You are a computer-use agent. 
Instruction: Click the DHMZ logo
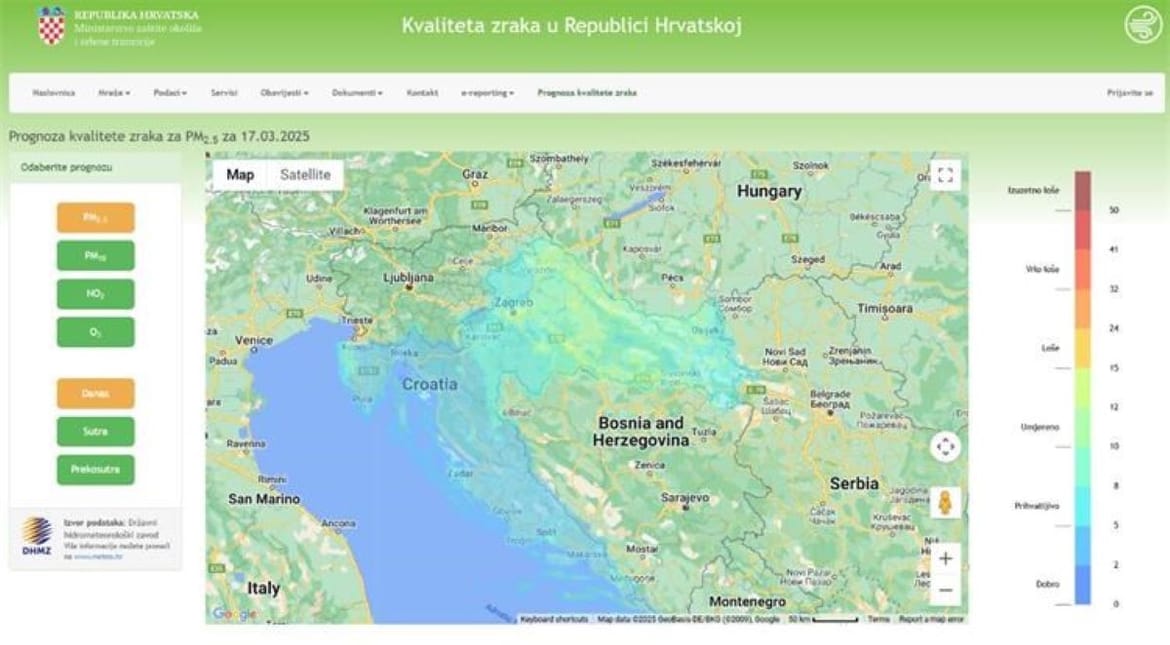37,537
